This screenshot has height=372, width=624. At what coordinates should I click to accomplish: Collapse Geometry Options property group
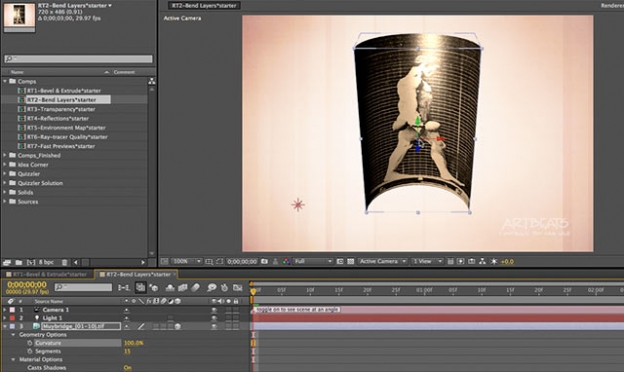(13, 335)
